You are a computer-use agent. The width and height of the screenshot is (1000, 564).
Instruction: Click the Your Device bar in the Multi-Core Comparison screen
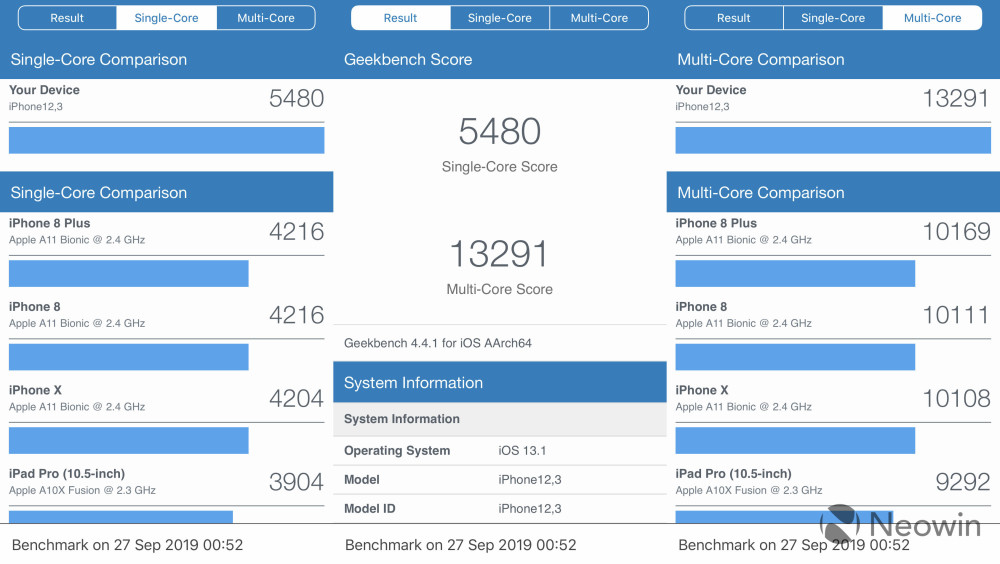[833, 140]
